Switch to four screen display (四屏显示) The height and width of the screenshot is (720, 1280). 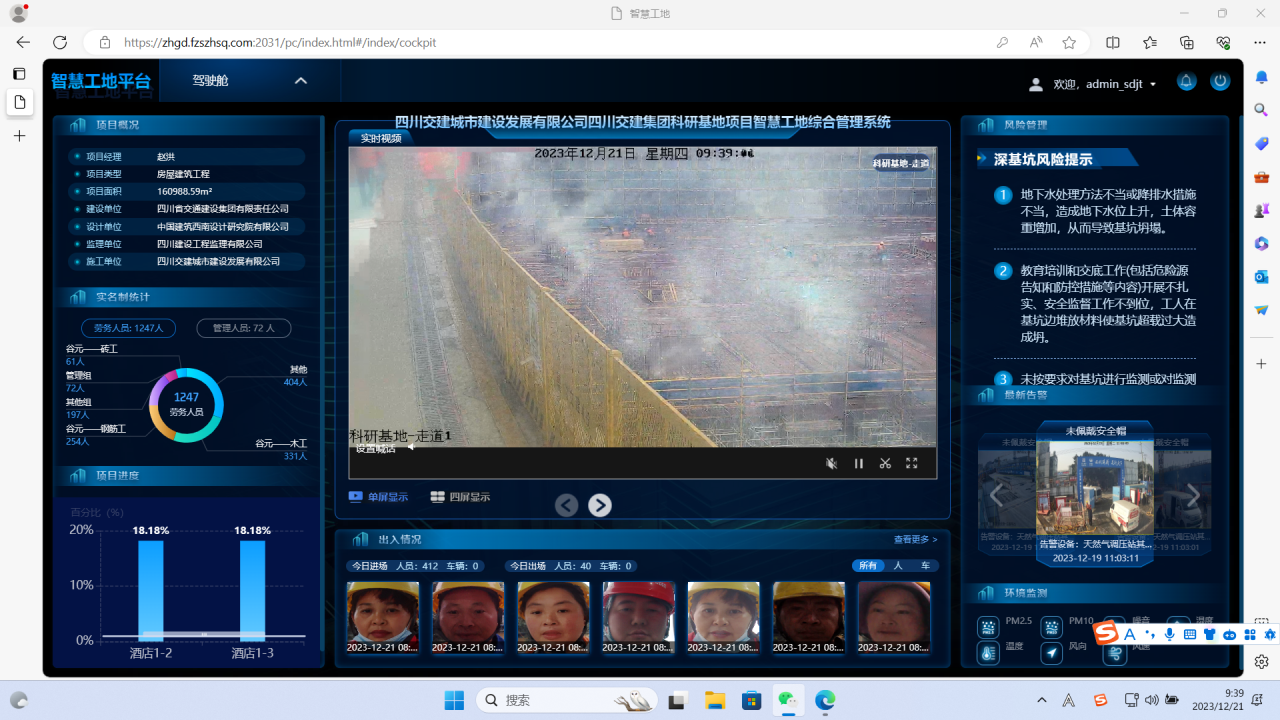[x=460, y=497]
